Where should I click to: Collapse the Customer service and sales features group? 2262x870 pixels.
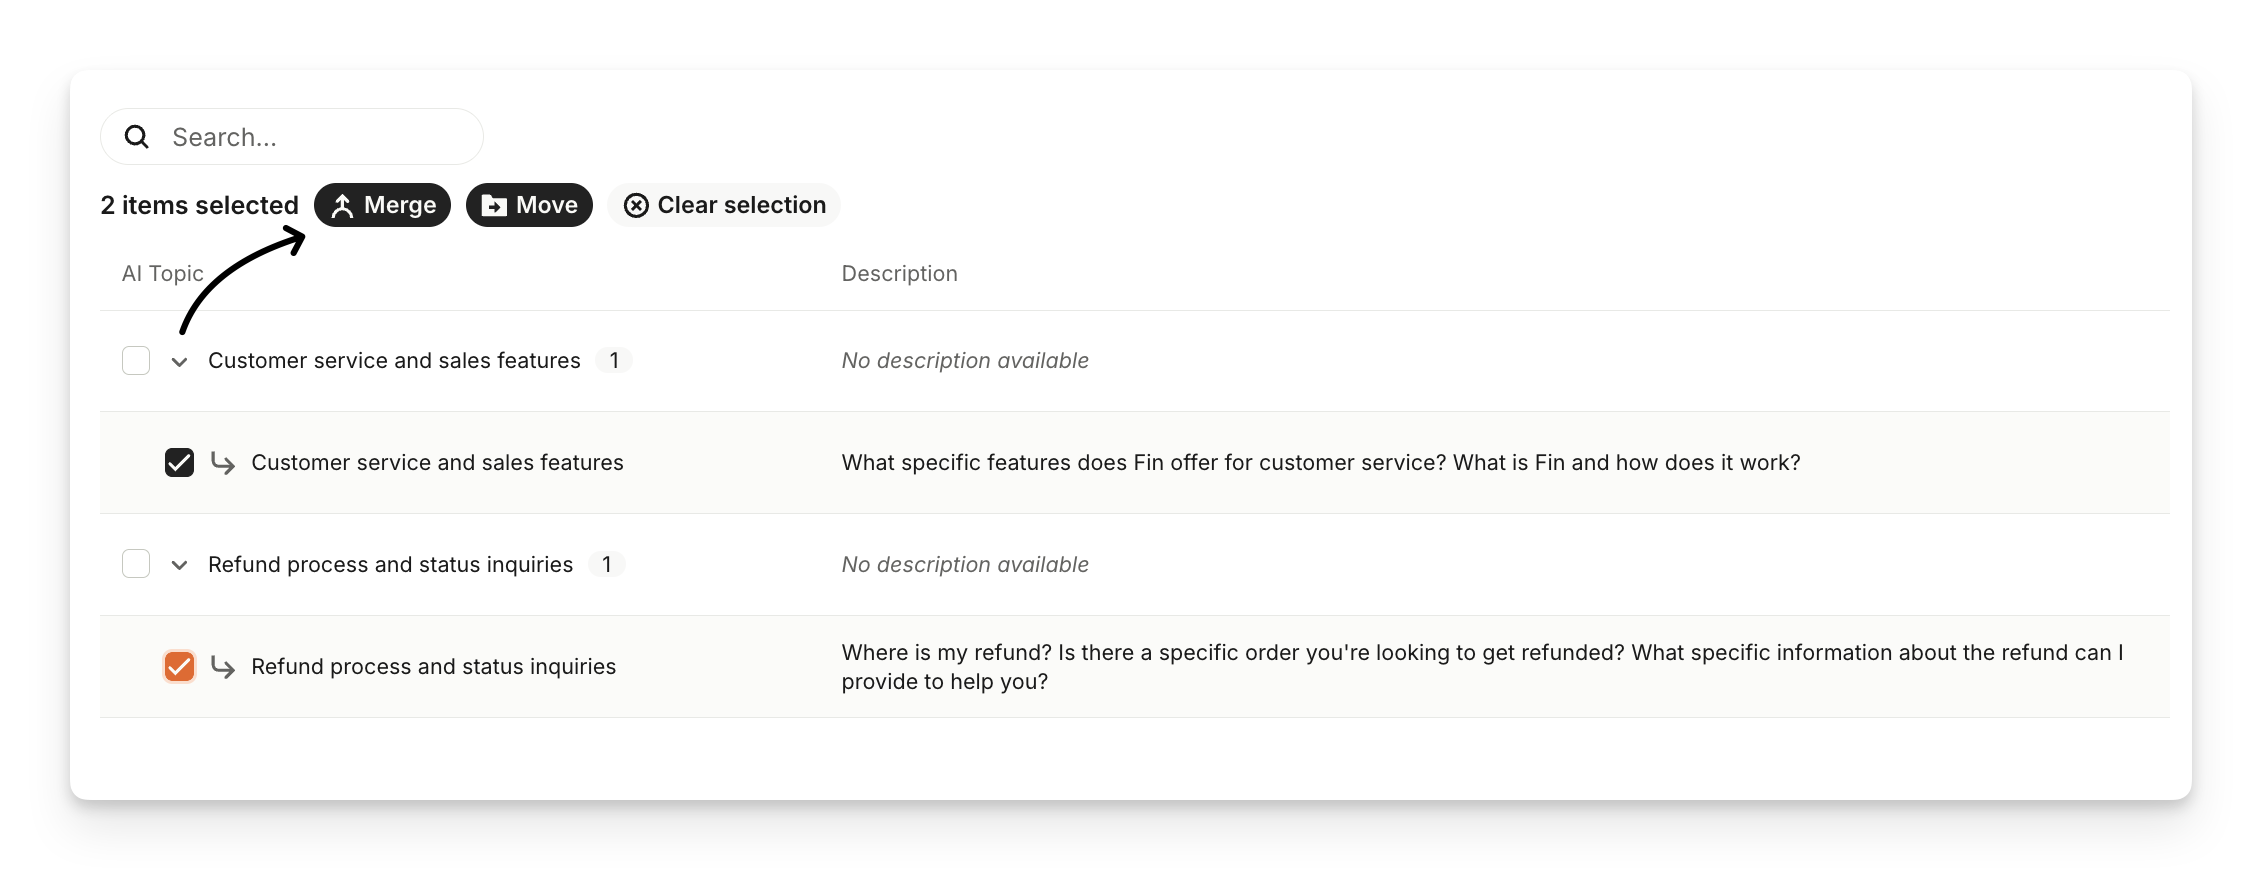[179, 361]
